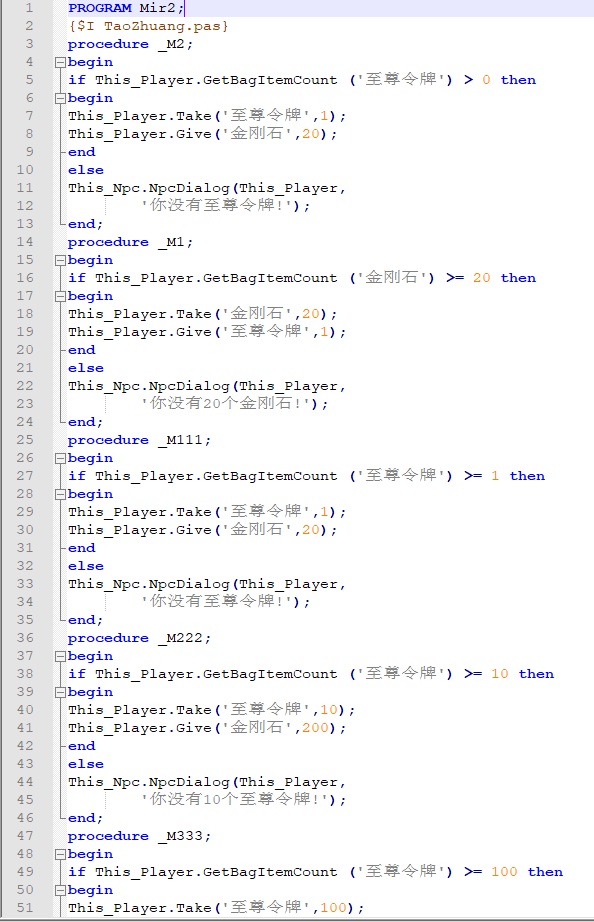This screenshot has height=922, width=594.
Task: Collapse the begin block at line 6
Action: pyautogui.click(x=60, y=98)
